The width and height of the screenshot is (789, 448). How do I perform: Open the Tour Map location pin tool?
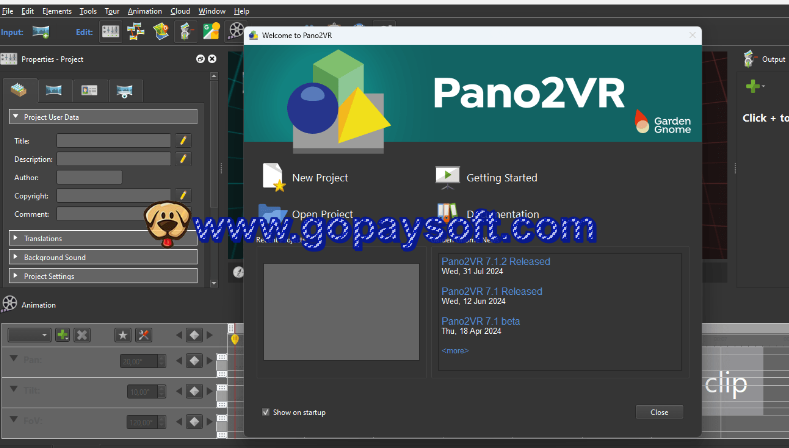tap(161, 32)
